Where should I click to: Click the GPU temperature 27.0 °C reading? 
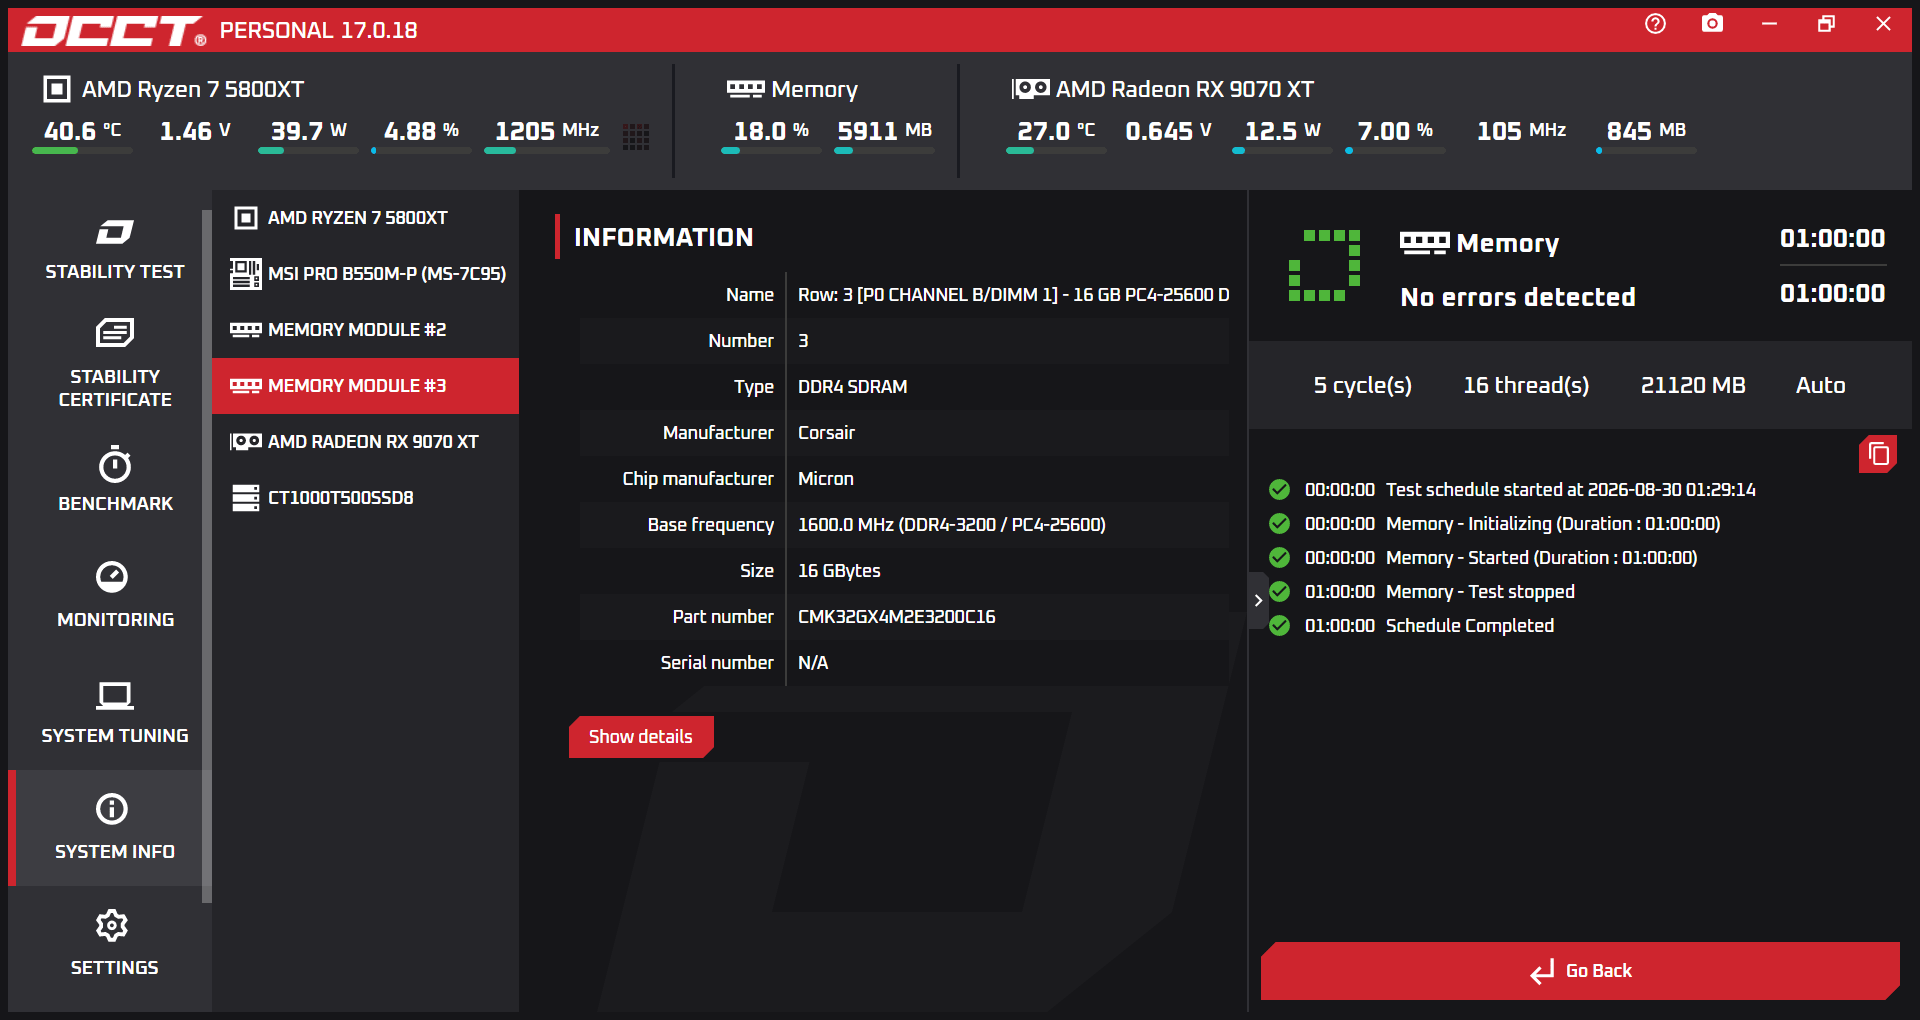click(x=1056, y=131)
